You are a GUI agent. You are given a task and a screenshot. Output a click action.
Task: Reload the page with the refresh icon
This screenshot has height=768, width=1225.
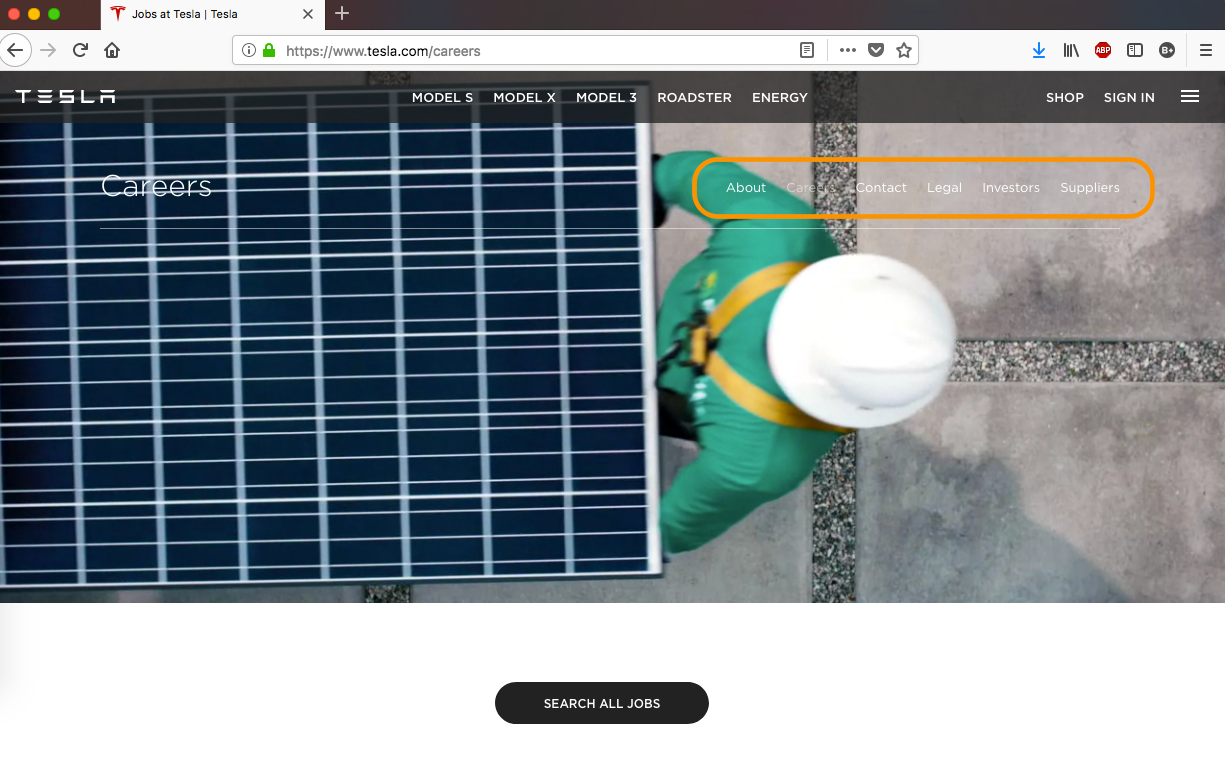pyautogui.click(x=80, y=50)
